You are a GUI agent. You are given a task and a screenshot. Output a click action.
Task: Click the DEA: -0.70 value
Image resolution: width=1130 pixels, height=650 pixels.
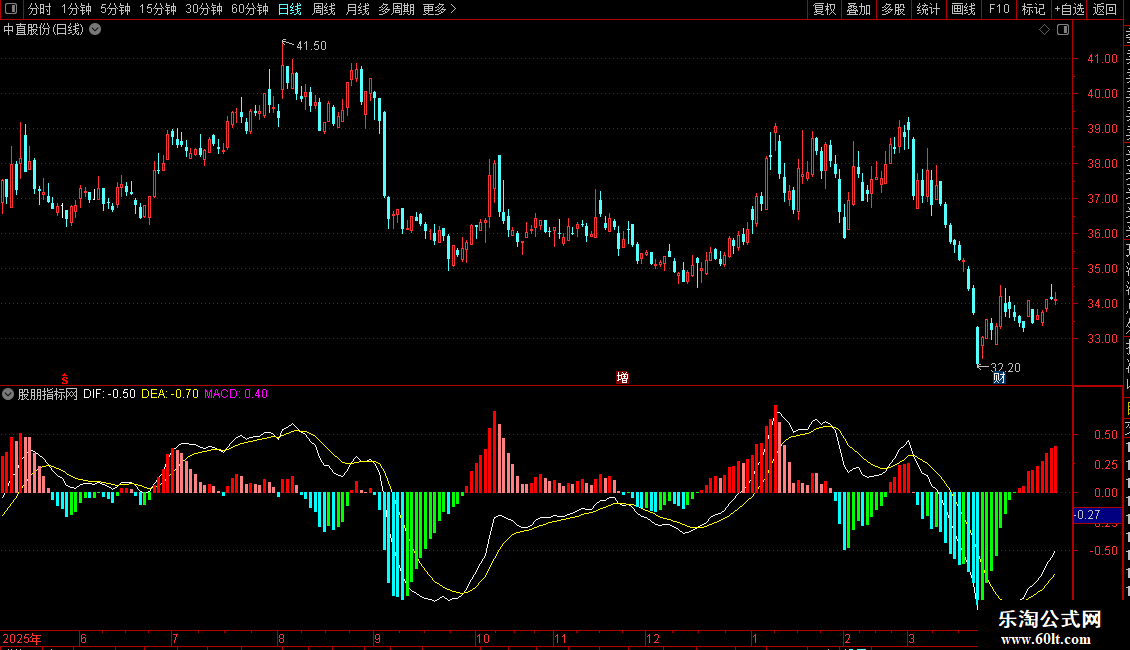click(x=169, y=394)
